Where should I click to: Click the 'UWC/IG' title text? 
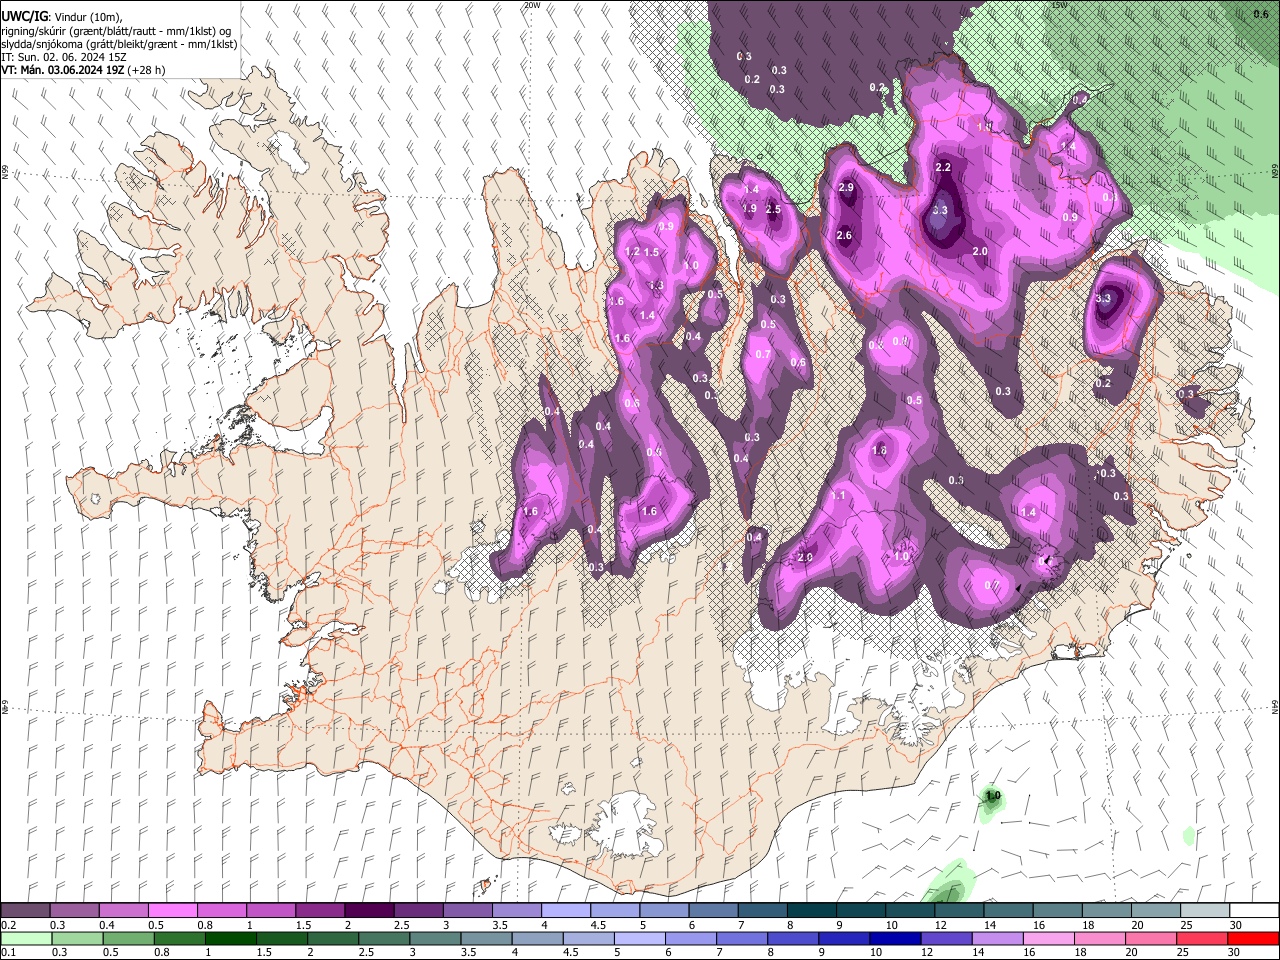[24, 17]
